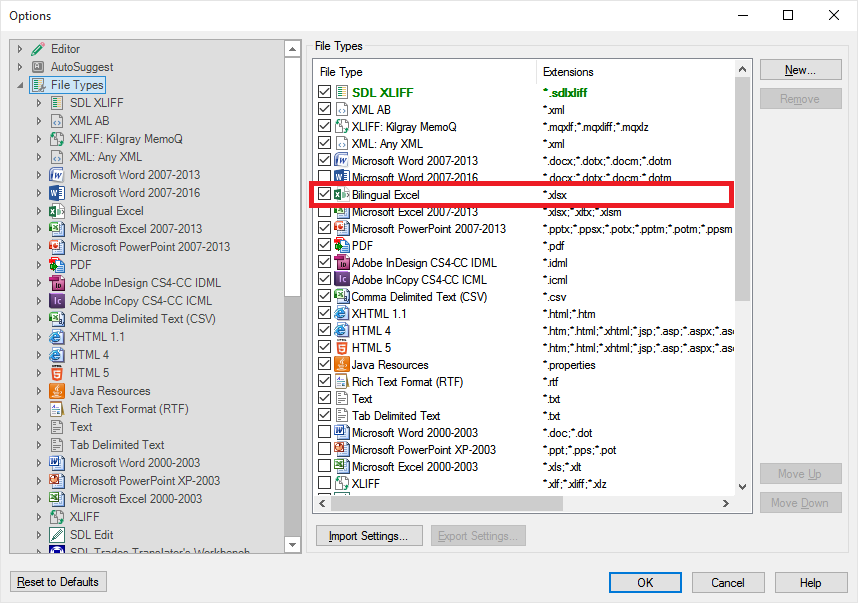This screenshot has height=603, width=858.
Task: Click the Editor pencil icon in tree
Action: pyautogui.click(x=38, y=49)
